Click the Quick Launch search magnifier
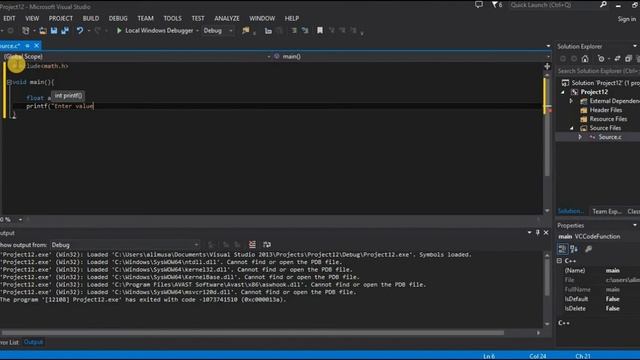The width and height of the screenshot is (640, 360). pyautogui.click(x=603, y=4)
